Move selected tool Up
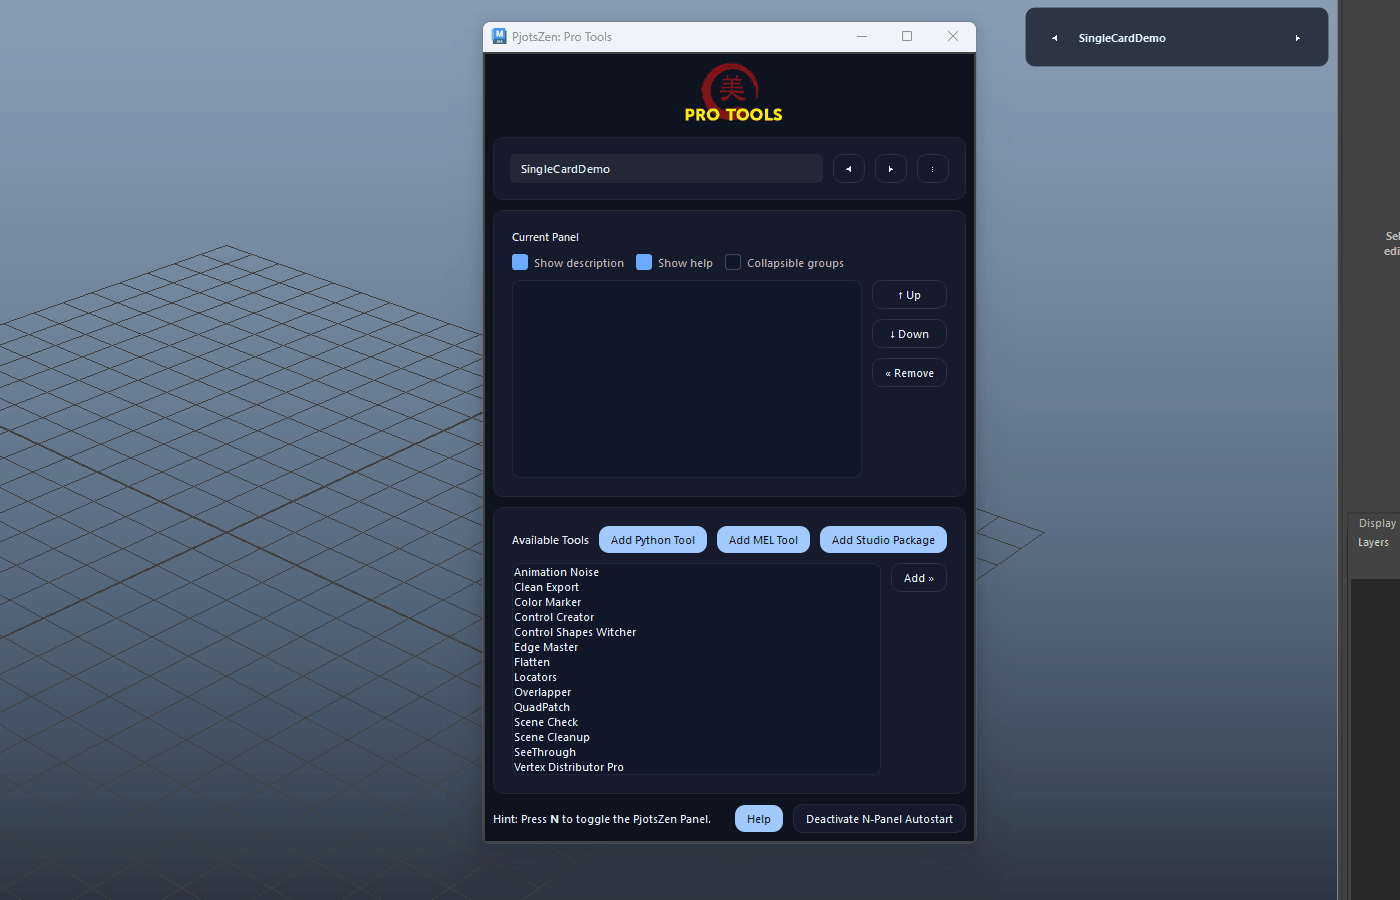Screen dimensions: 1400x900 (909, 295)
